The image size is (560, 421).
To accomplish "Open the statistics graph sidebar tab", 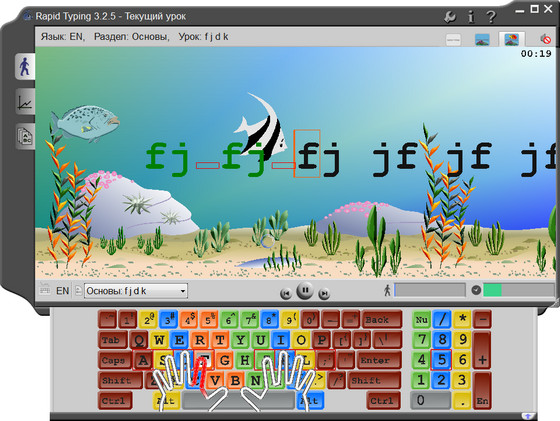I will tap(25, 101).
